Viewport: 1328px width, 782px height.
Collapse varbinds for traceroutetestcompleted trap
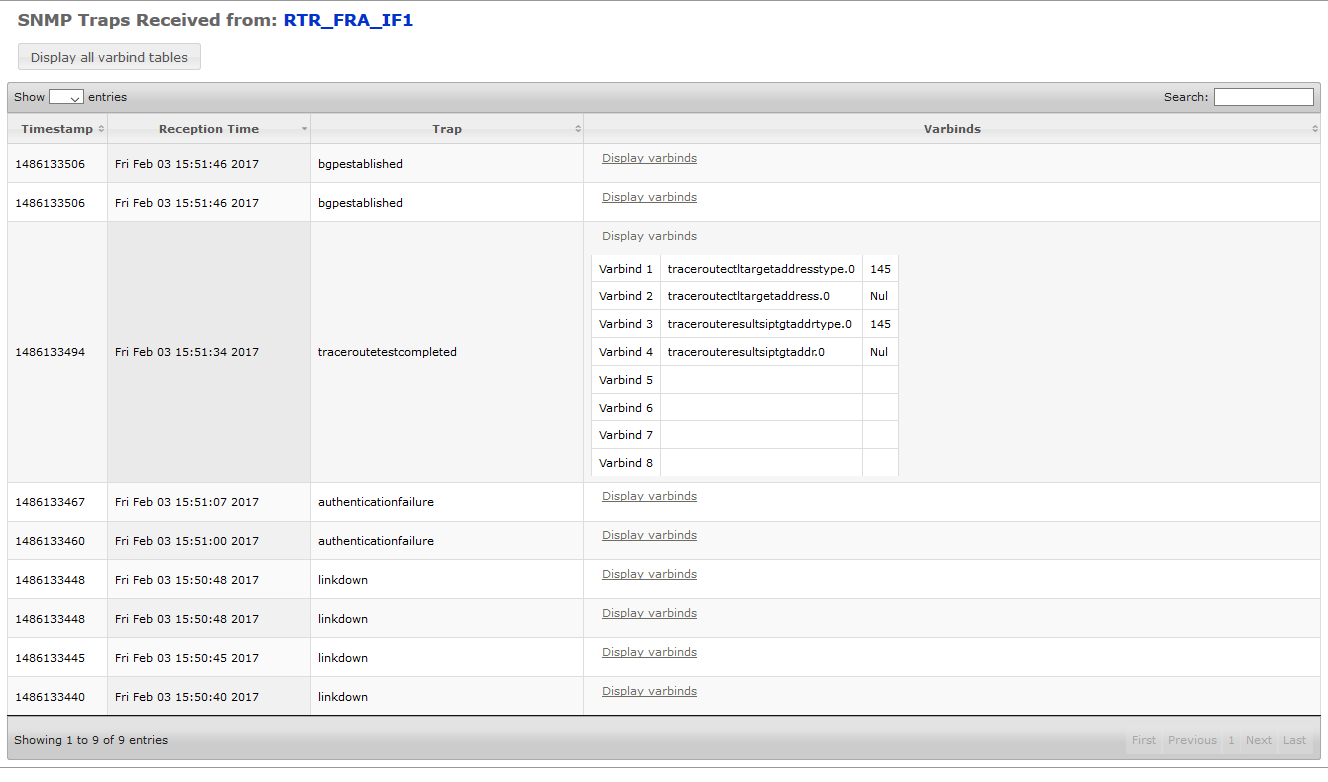pyautogui.click(x=648, y=235)
